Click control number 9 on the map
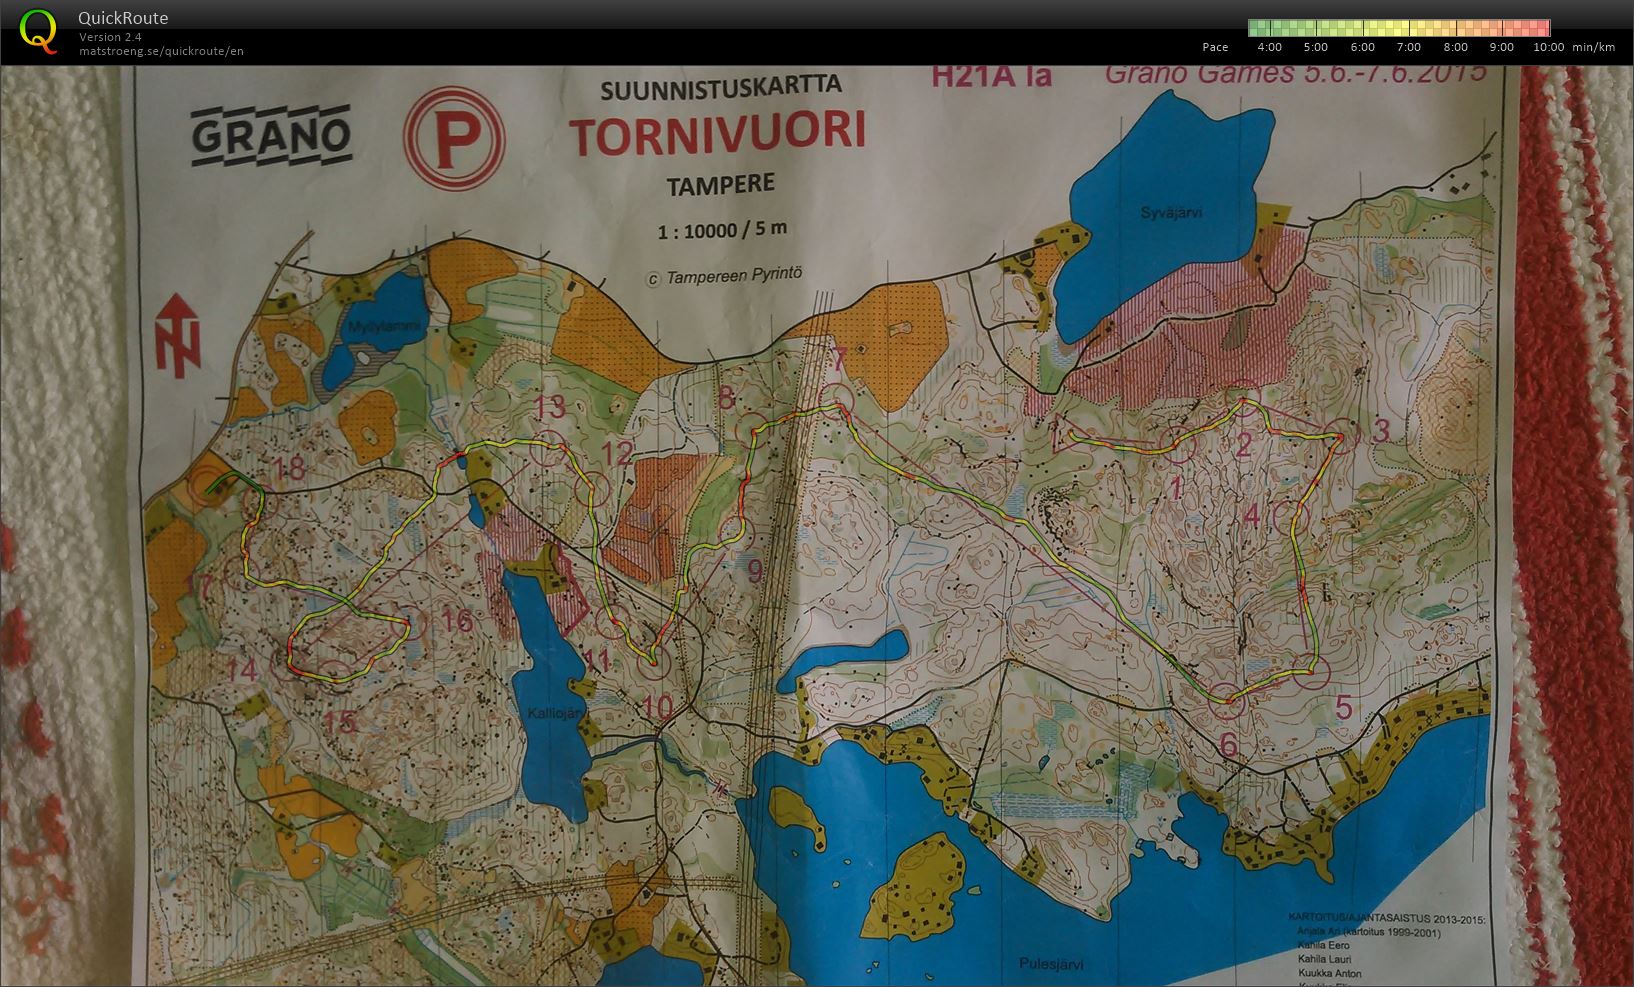The width and height of the screenshot is (1634, 987). click(754, 571)
